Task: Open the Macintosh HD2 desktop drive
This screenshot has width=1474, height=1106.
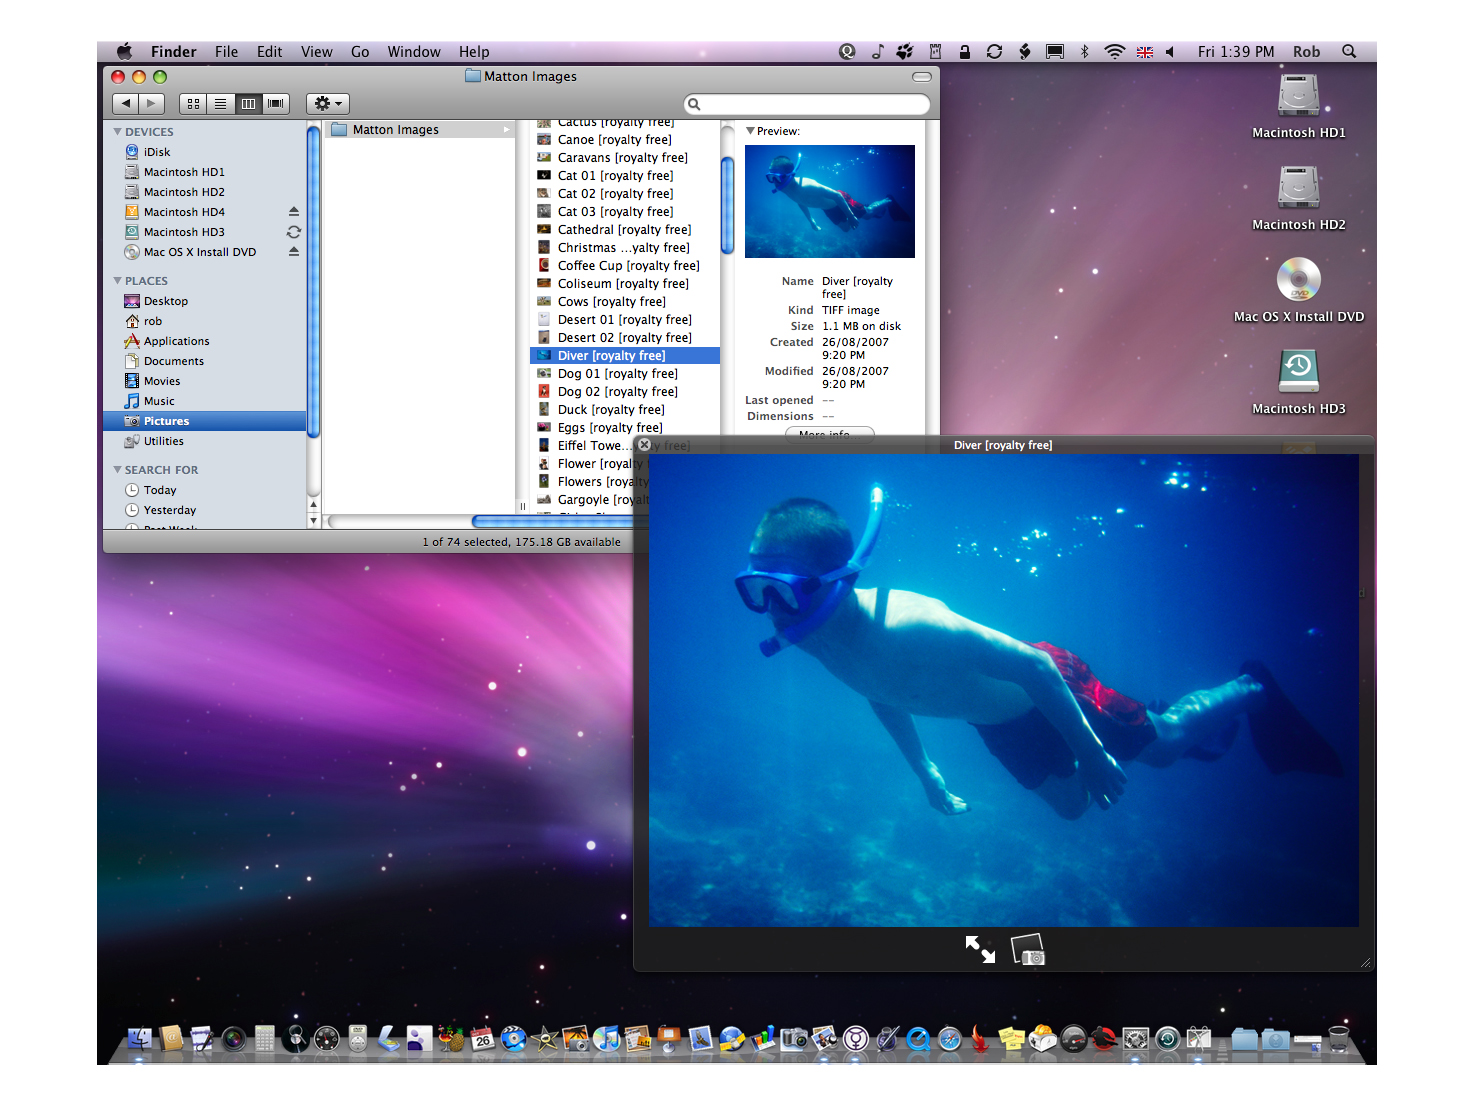Action: coord(1299,188)
